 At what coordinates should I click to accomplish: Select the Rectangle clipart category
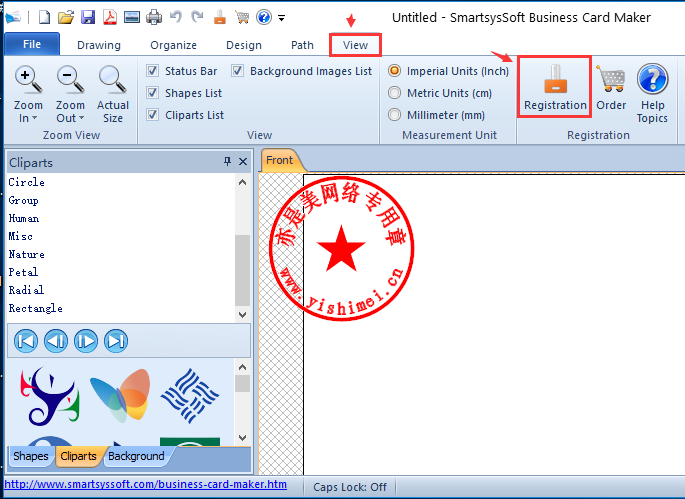pyautogui.click(x=36, y=308)
